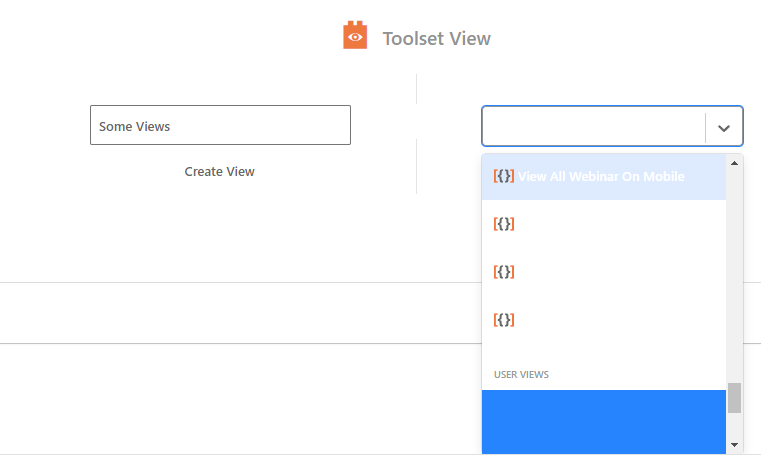761x456 pixels.
Task: Focus the Some Views name field
Action: (x=220, y=125)
